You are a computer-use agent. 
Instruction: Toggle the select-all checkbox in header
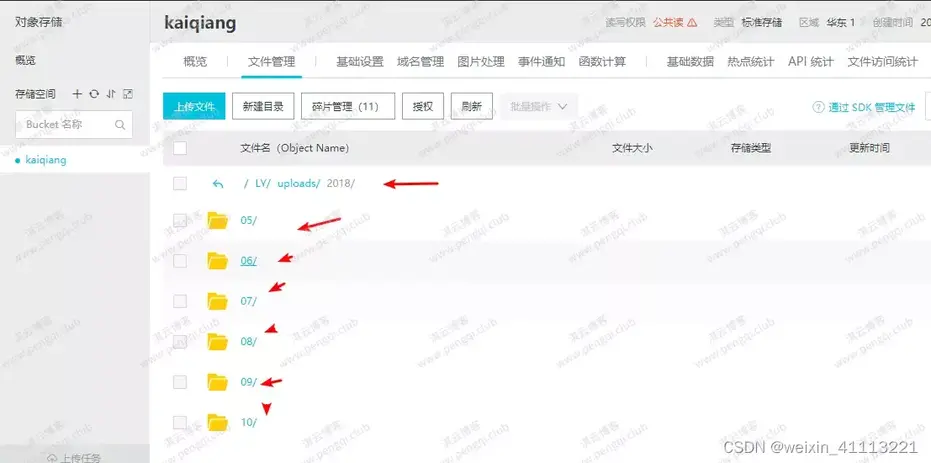[180, 148]
